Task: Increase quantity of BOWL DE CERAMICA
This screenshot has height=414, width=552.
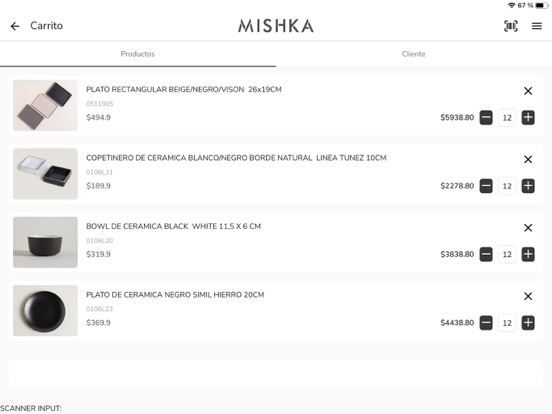Action: [528, 254]
